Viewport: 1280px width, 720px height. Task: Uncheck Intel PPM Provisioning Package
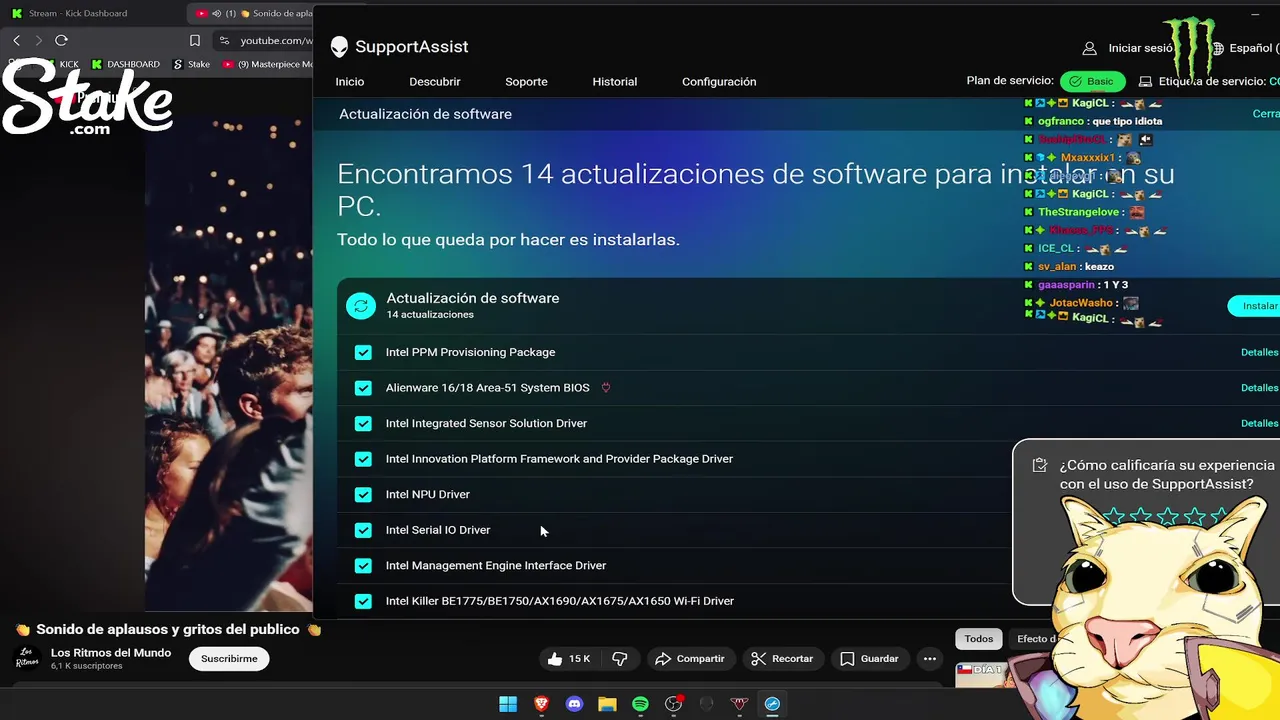coord(363,352)
